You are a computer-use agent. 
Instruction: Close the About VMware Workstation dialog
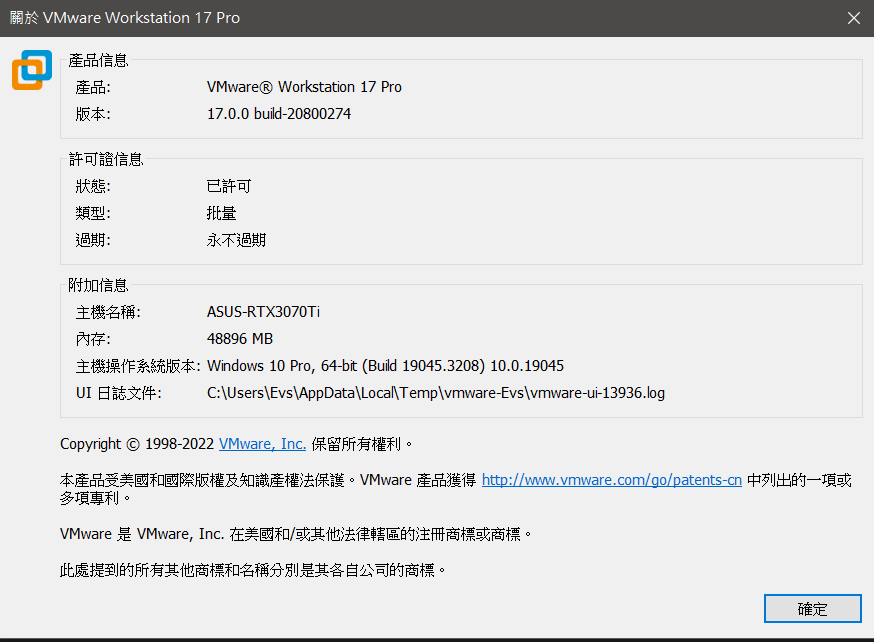[853, 18]
